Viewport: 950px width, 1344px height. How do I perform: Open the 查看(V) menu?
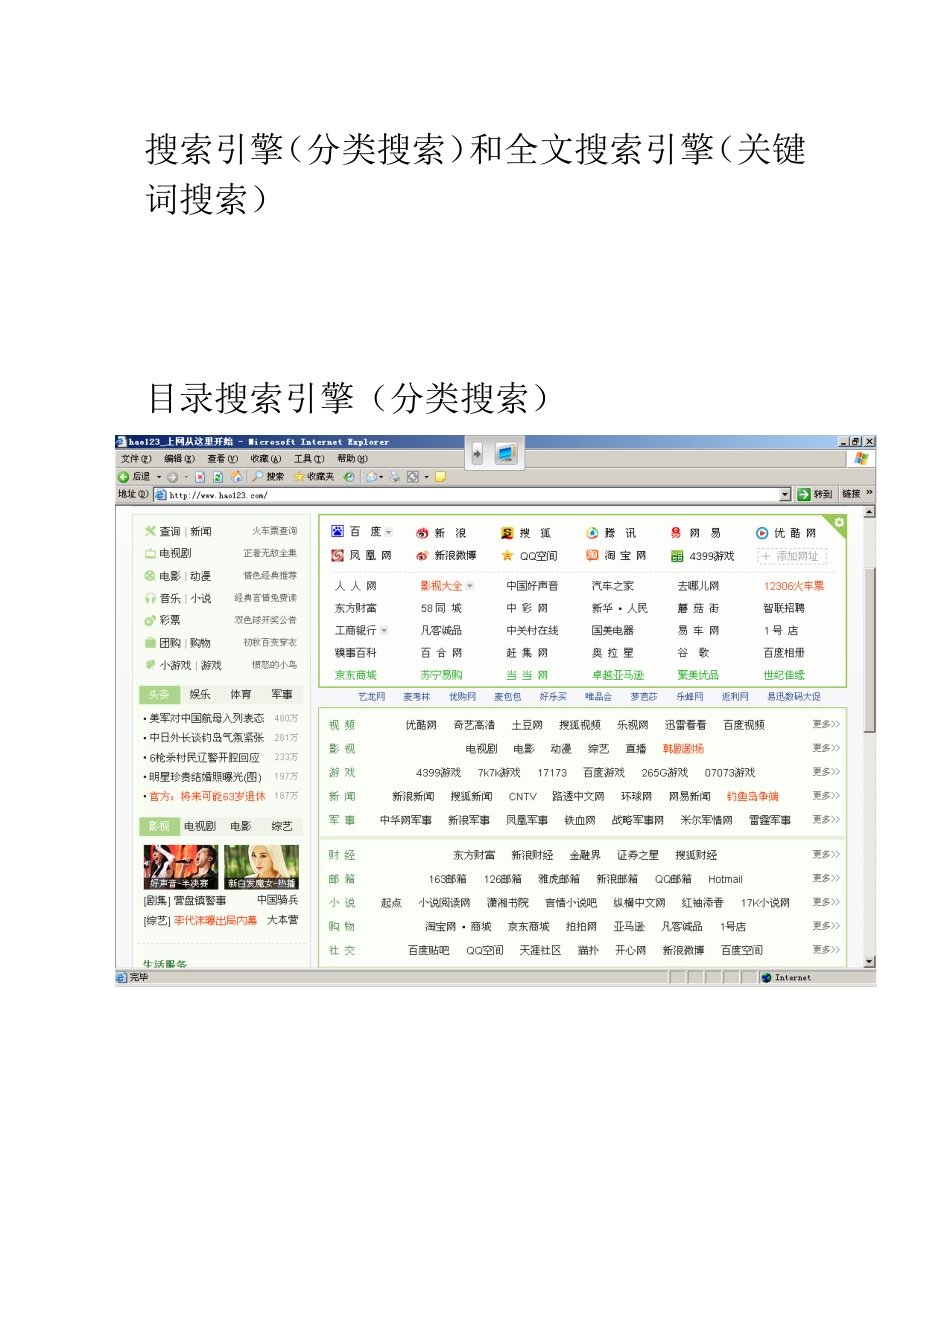(223, 459)
